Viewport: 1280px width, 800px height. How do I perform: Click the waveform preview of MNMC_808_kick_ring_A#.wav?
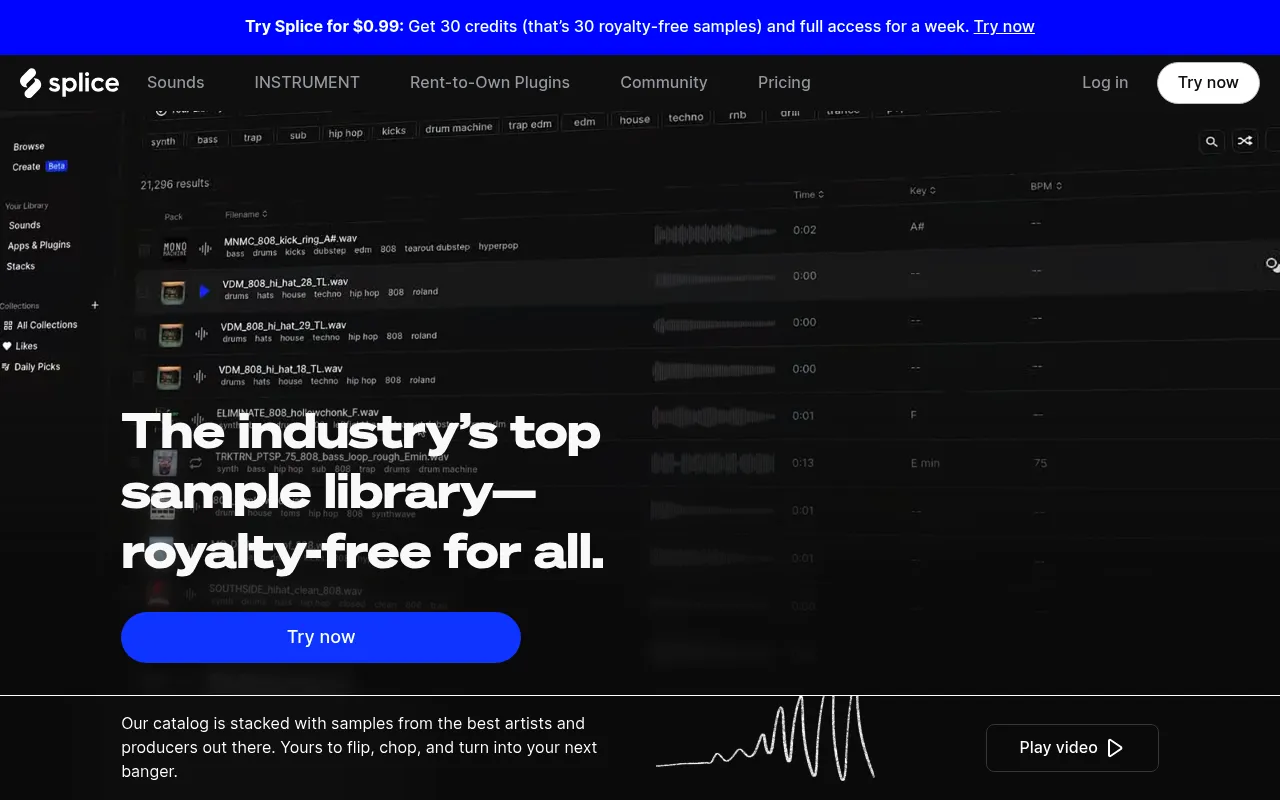pos(715,234)
